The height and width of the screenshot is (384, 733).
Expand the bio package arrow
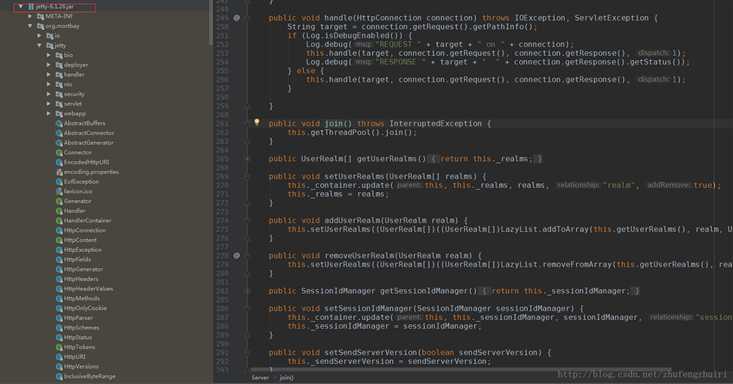click(x=49, y=55)
